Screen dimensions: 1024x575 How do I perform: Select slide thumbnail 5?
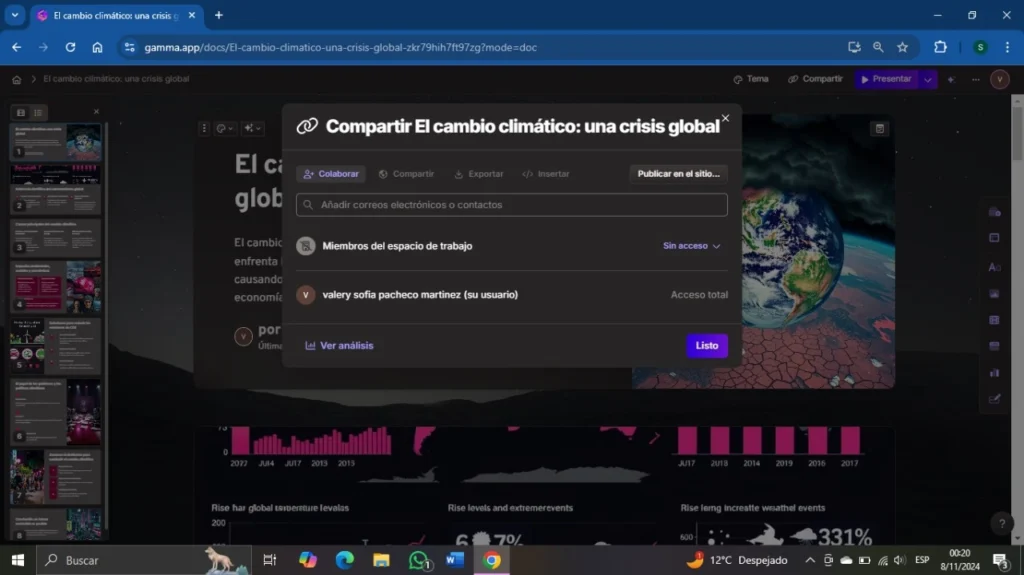click(x=56, y=345)
